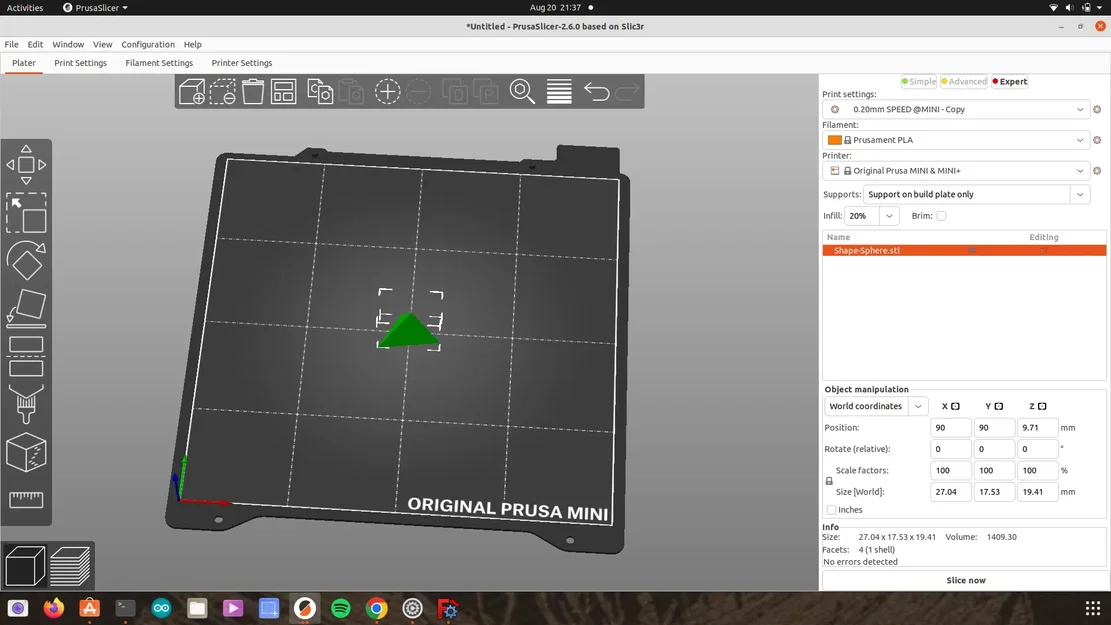Image resolution: width=1111 pixels, height=625 pixels.
Task: Expand the Infill percentage dropdown arrow
Action: coord(889,216)
